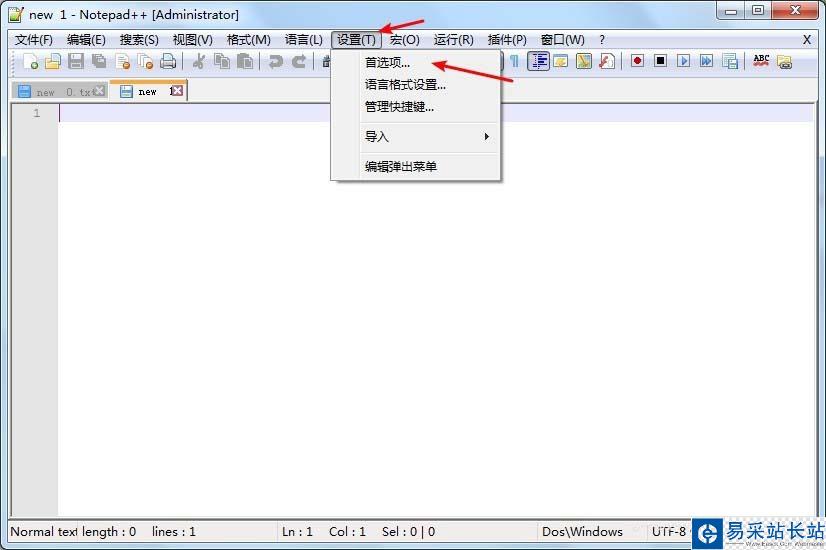Open the Document Map toolbar icon
826x550 pixels.
pos(584,62)
